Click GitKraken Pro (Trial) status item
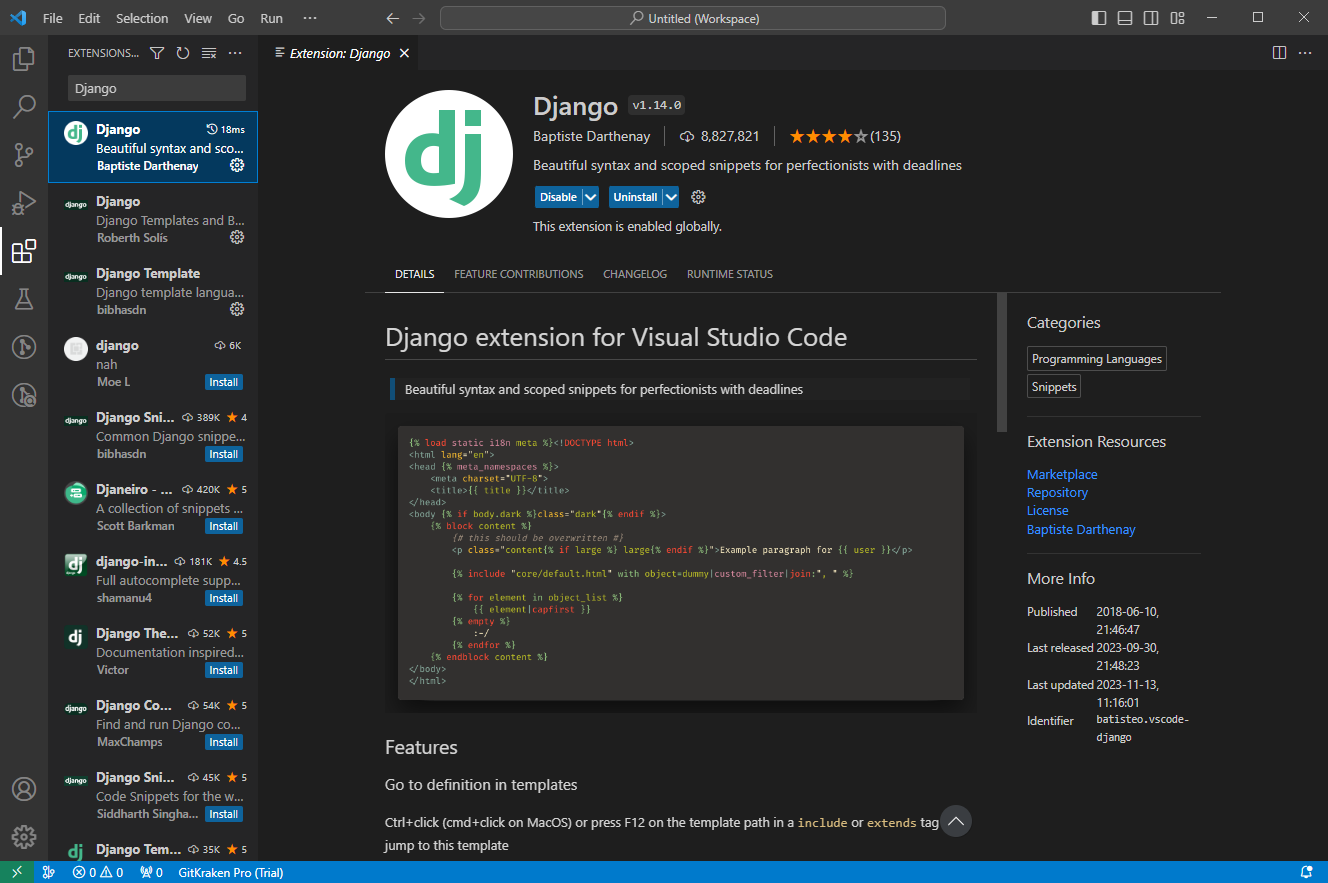 [230, 872]
